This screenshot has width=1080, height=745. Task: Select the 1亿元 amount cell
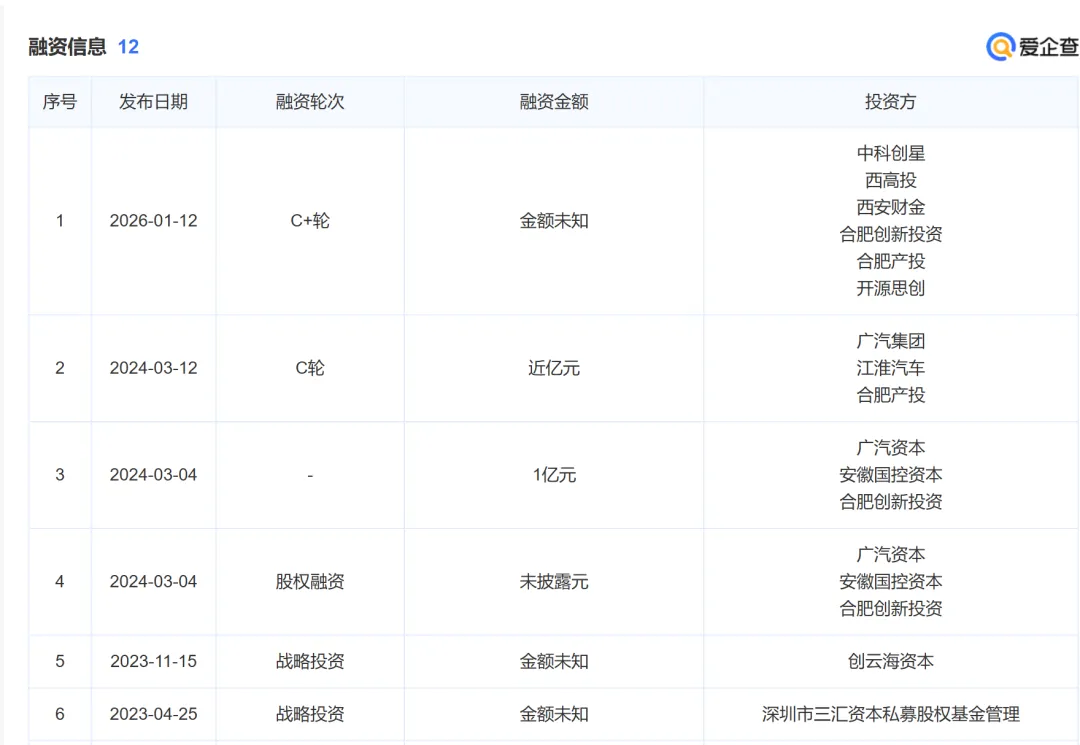pos(554,475)
